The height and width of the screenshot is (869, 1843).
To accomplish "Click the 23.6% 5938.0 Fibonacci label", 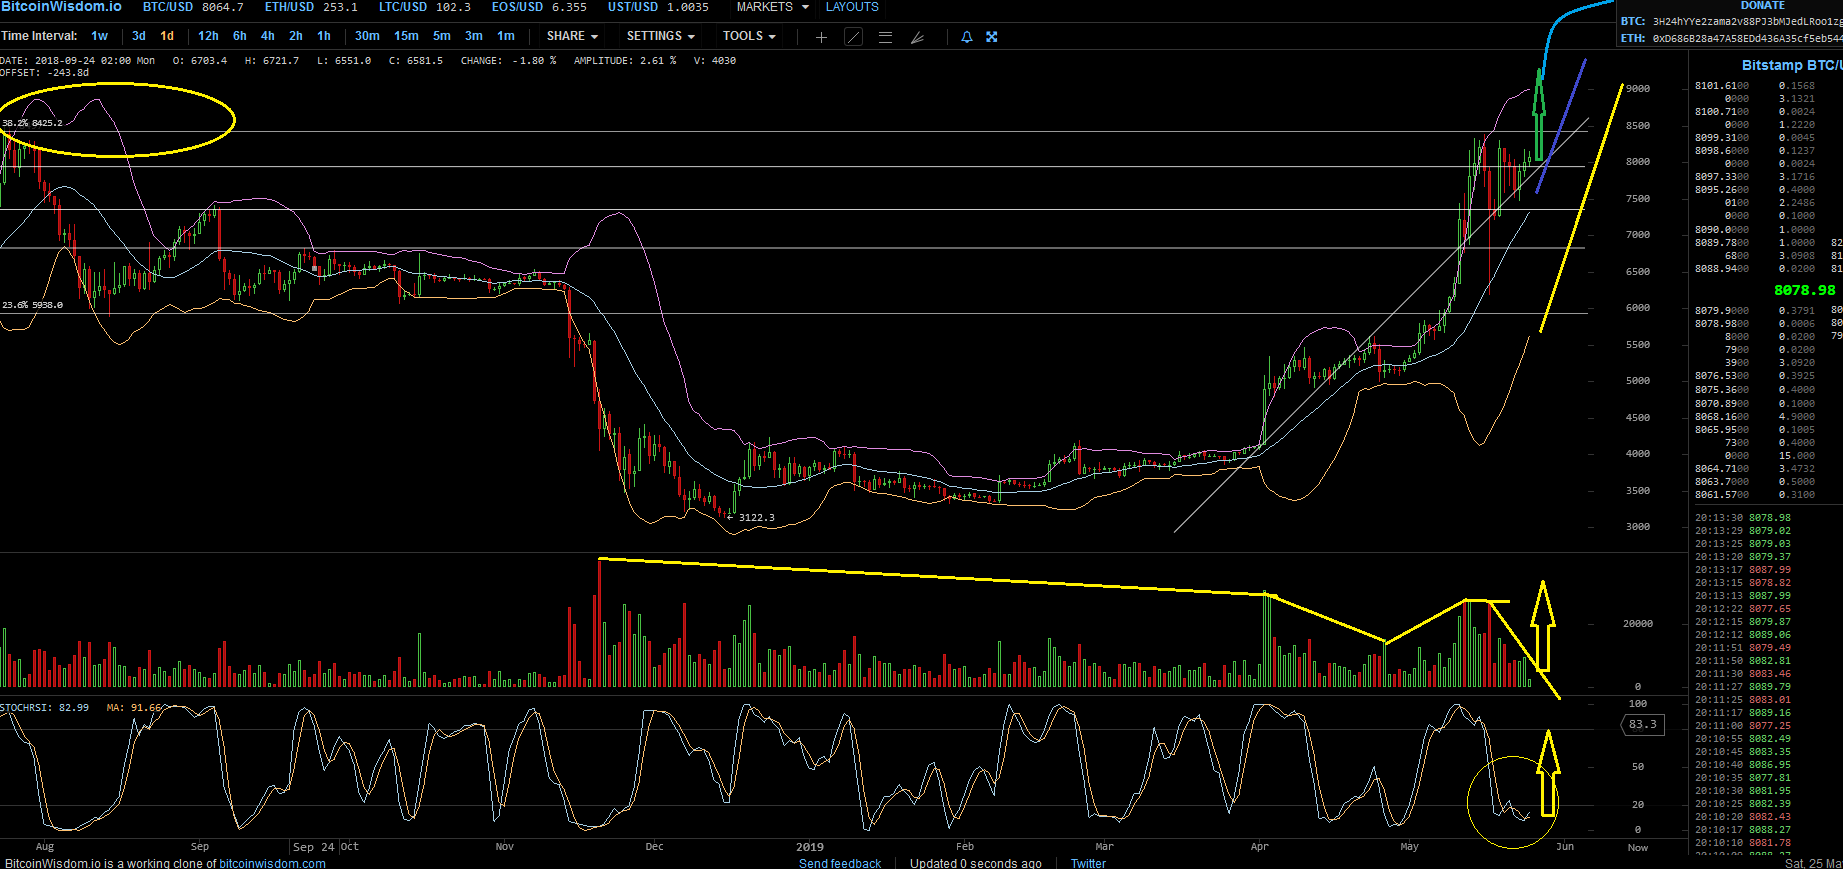I will (32, 305).
